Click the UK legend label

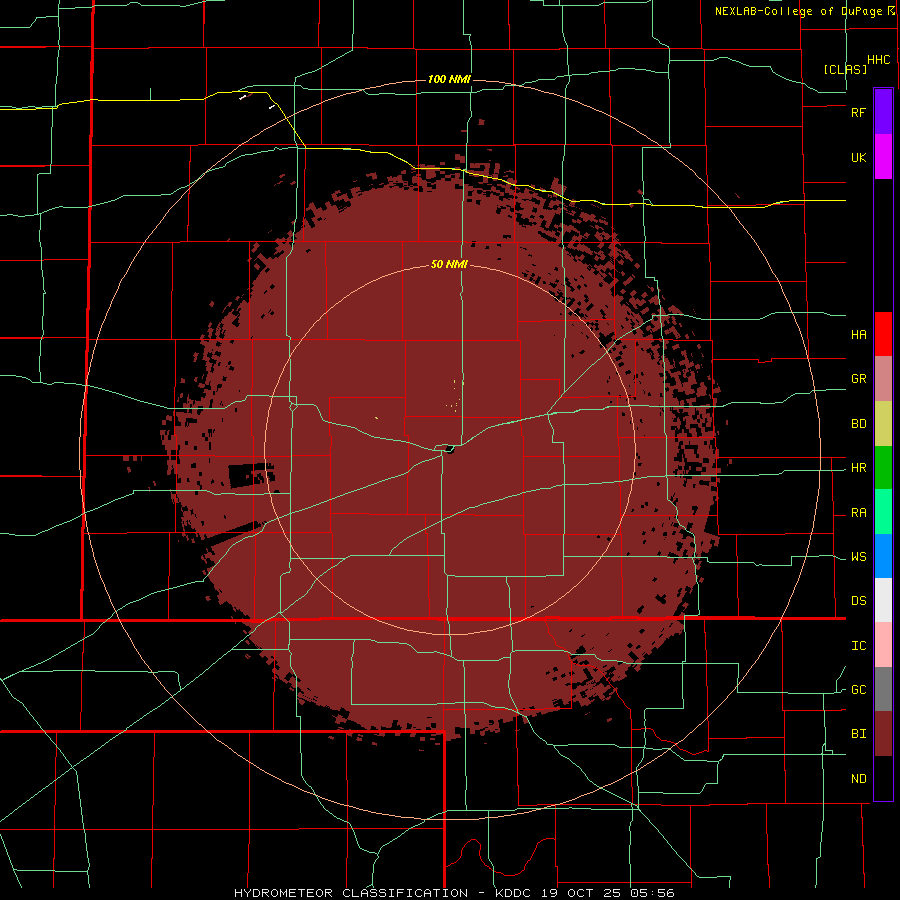(x=858, y=157)
